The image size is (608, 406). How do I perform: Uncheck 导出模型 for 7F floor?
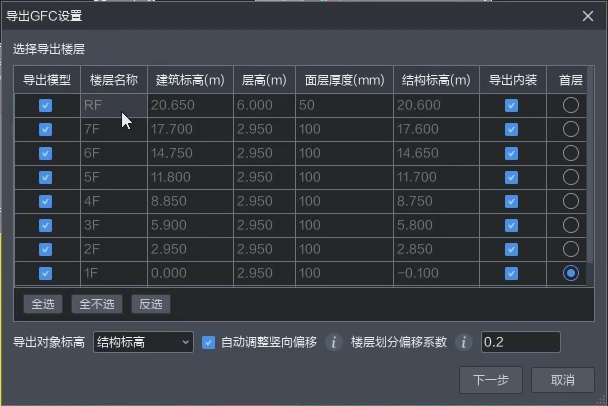pyautogui.click(x=45, y=130)
